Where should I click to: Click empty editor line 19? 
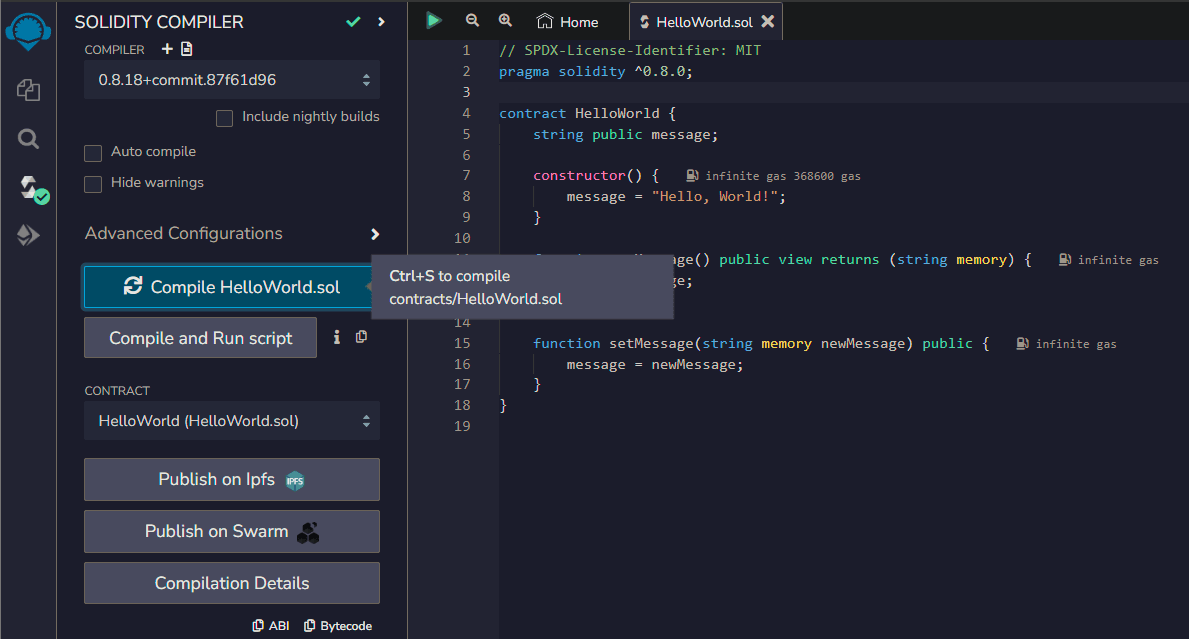(x=842, y=426)
